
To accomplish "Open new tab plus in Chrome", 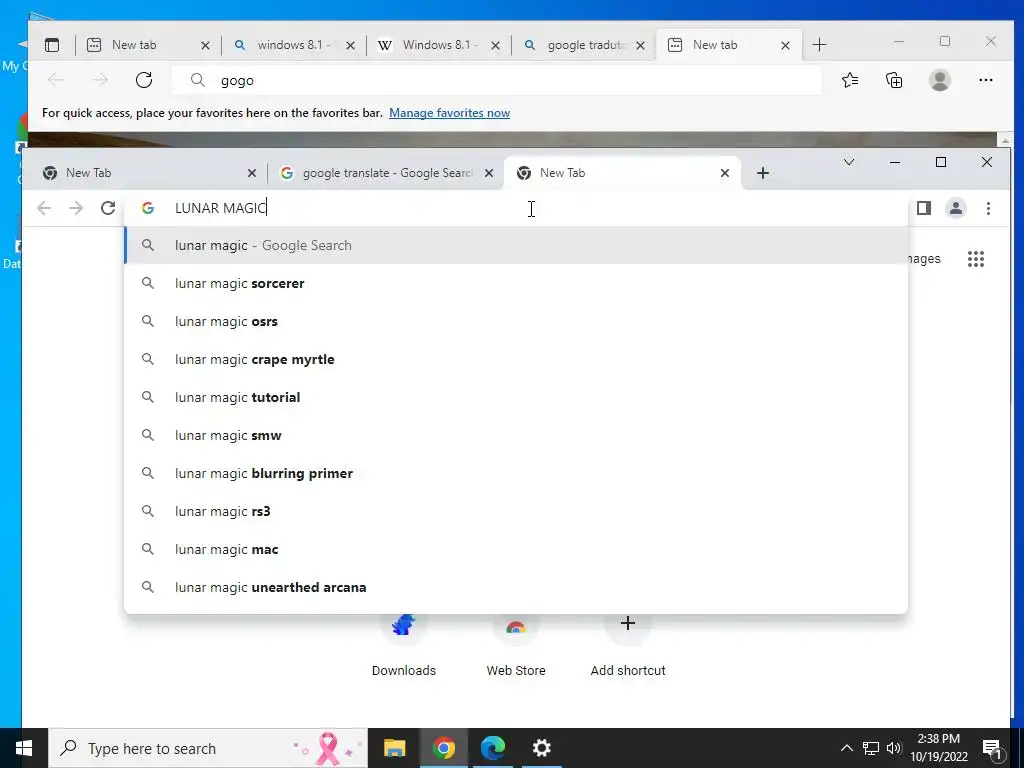I will tap(762, 173).
